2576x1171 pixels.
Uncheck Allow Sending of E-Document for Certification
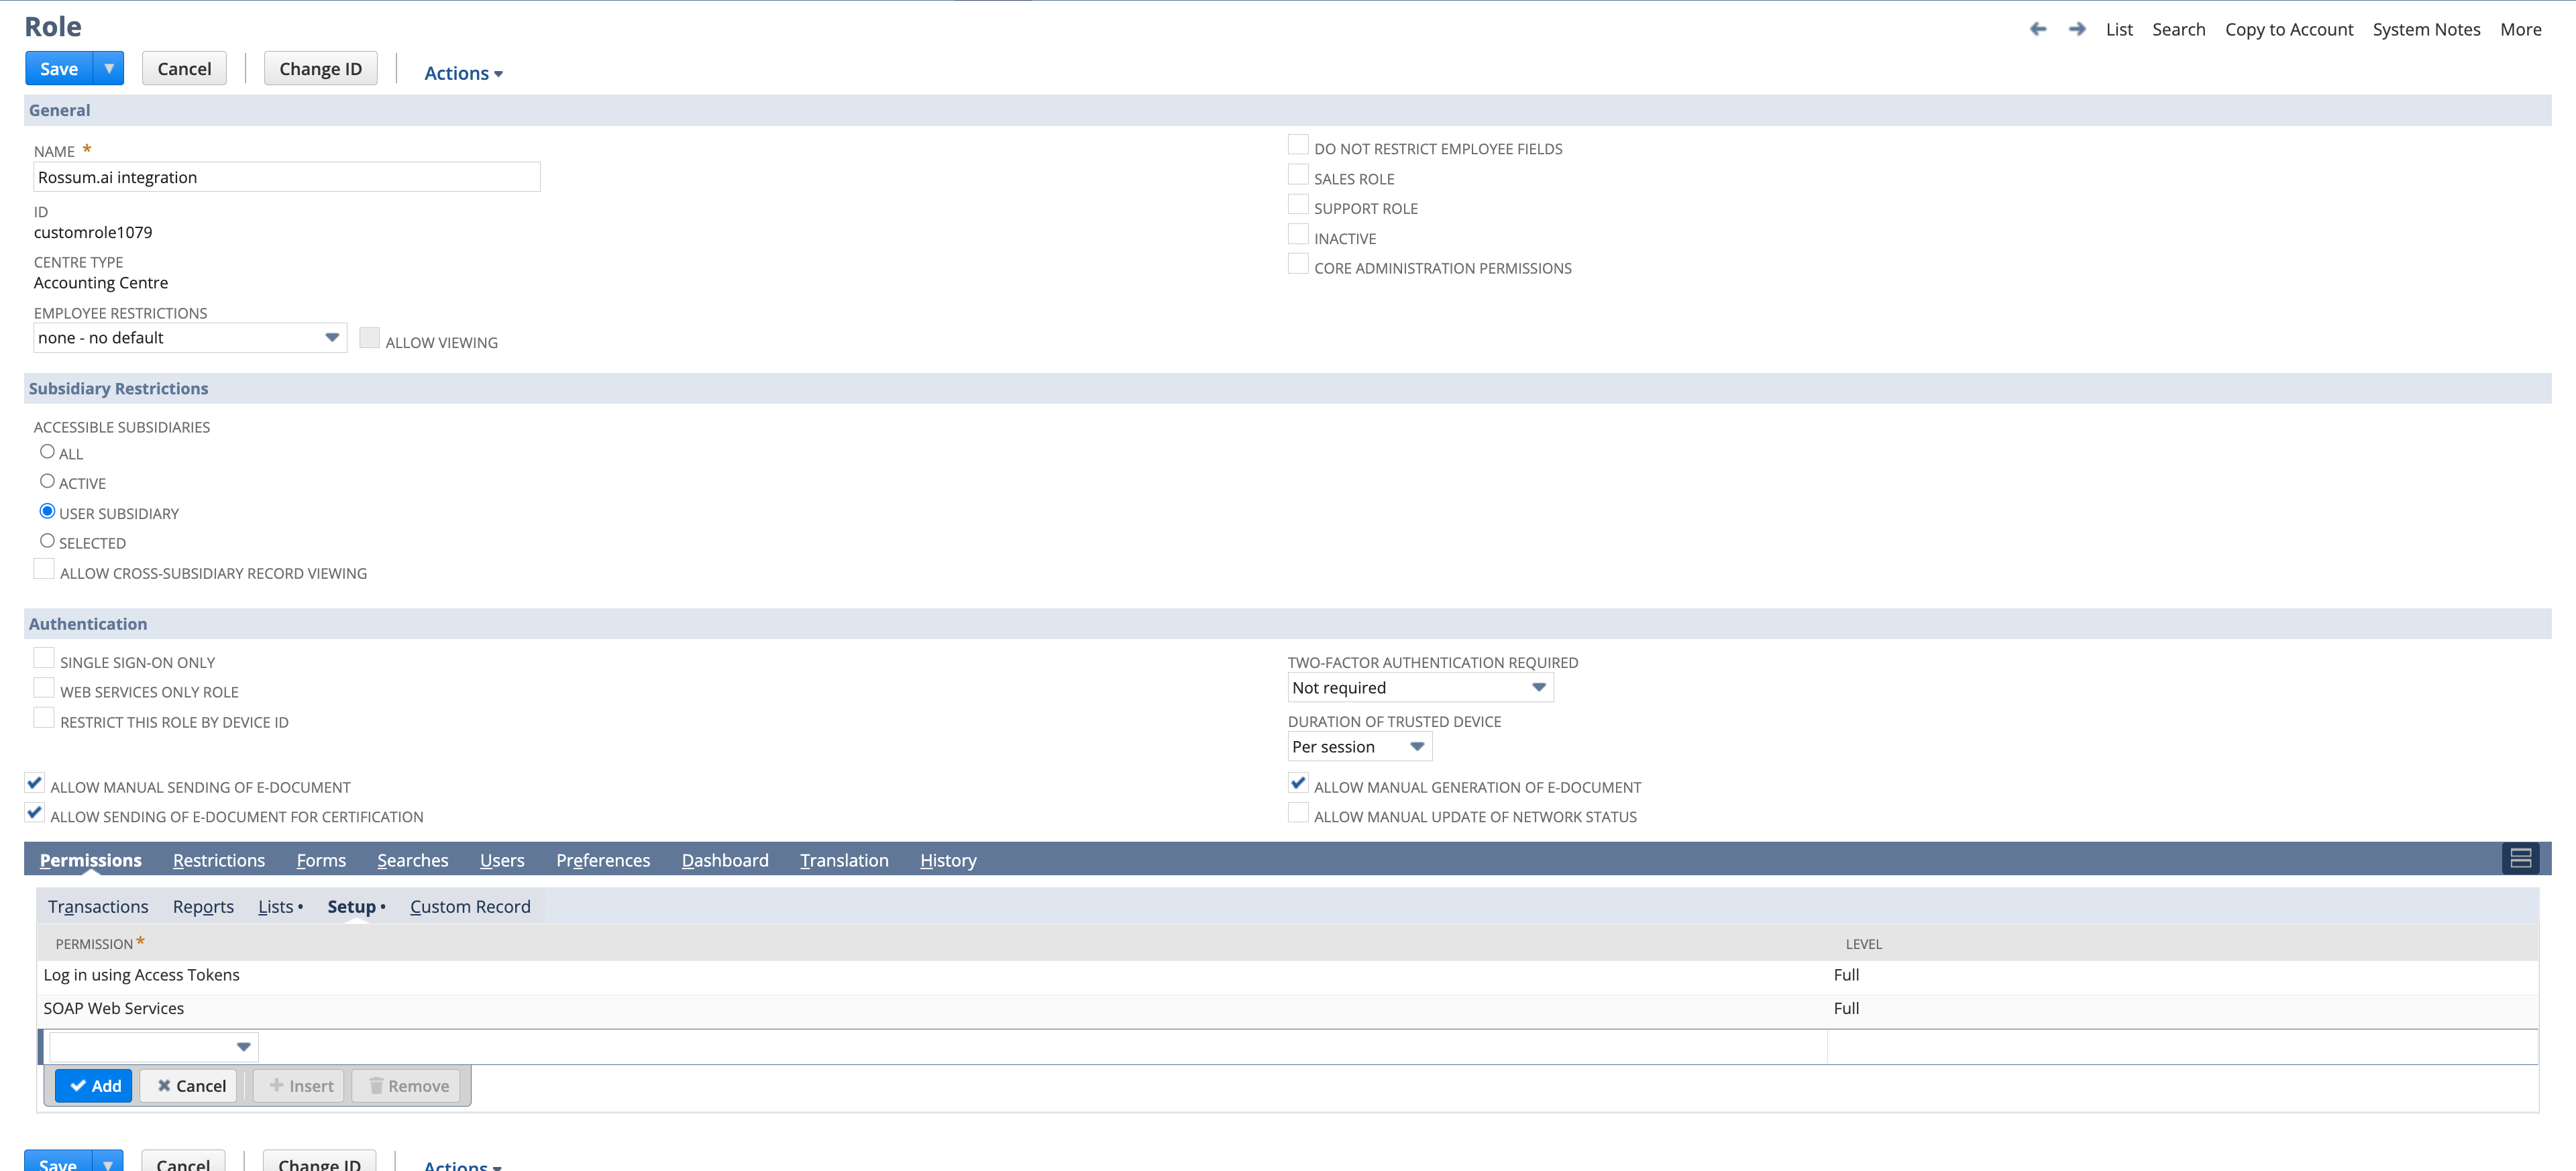coord(35,813)
